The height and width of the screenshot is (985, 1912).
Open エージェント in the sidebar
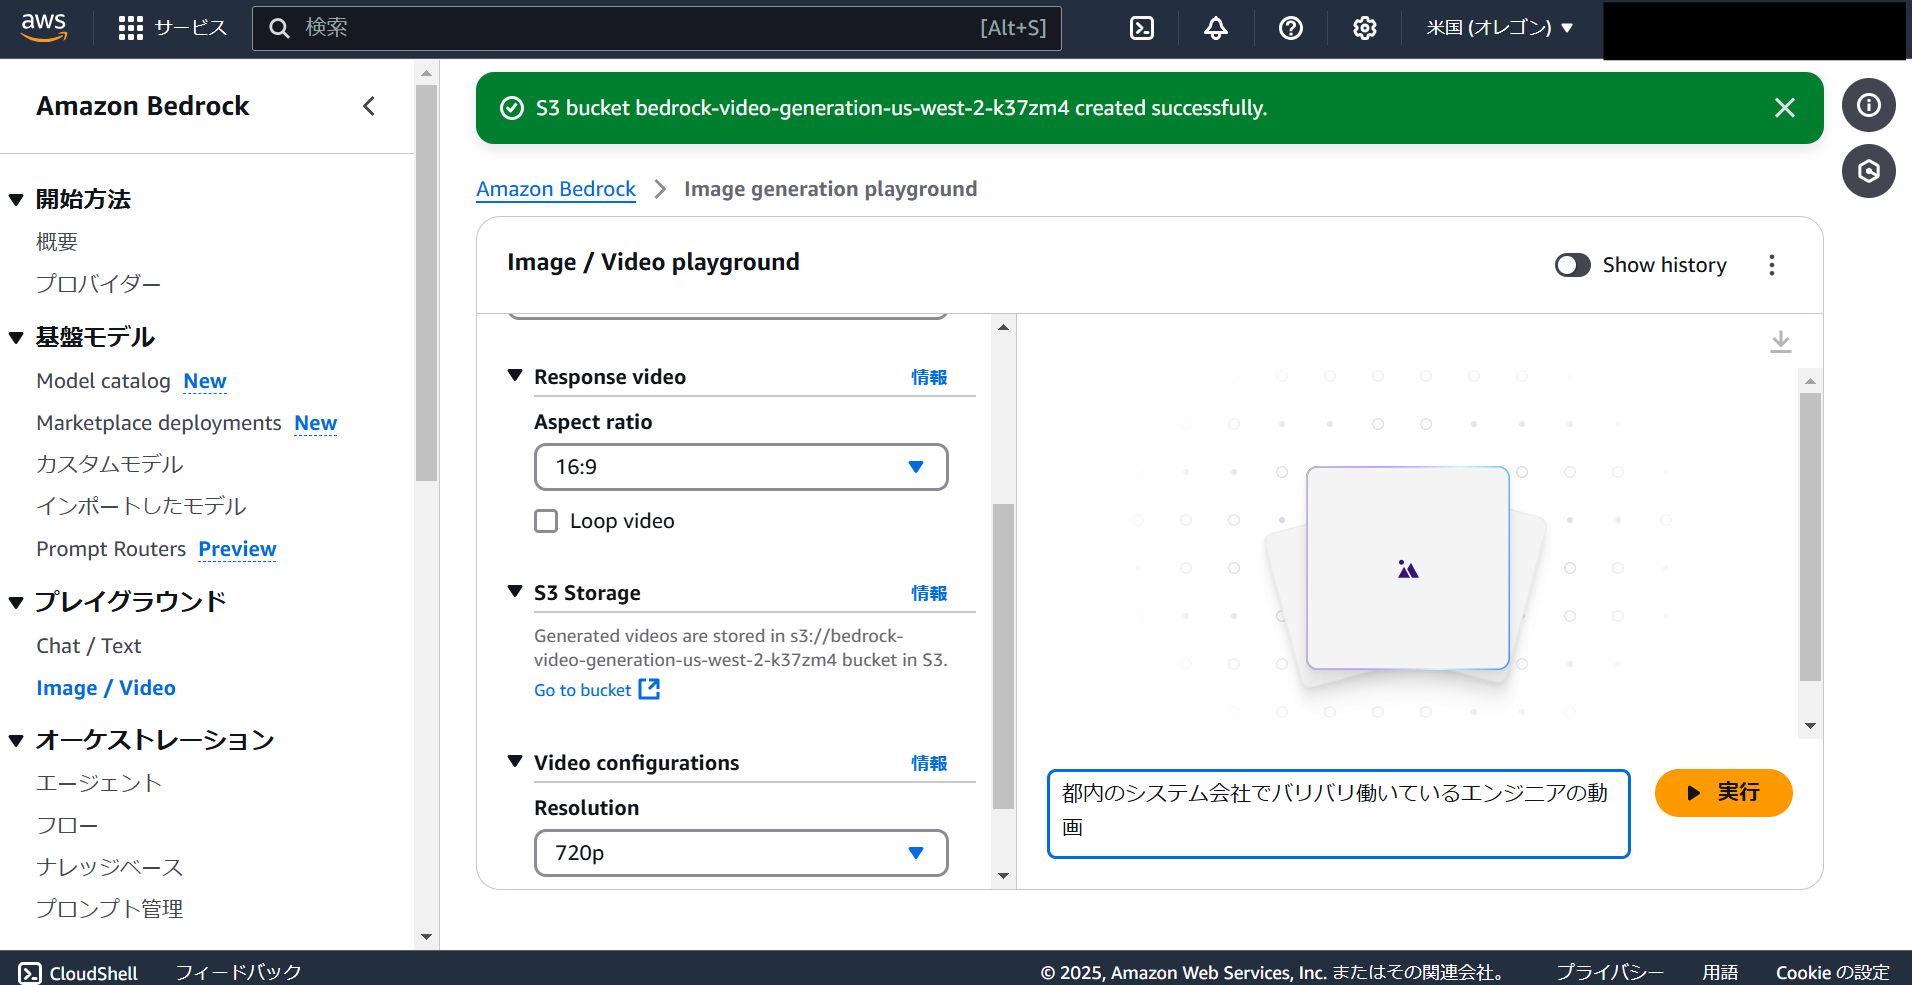point(99,783)
